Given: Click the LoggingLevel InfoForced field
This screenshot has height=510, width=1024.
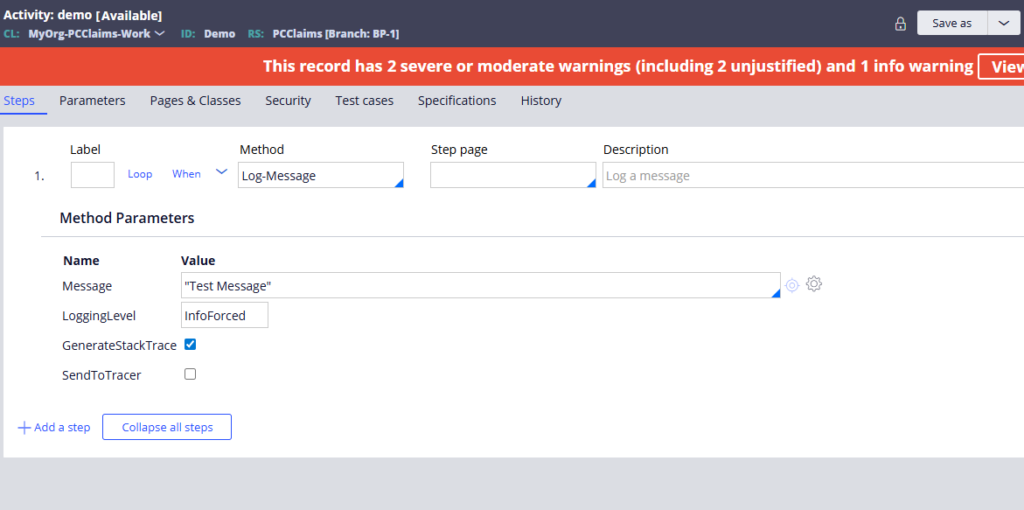Looking at the screenshot, I should pos(225,315).
